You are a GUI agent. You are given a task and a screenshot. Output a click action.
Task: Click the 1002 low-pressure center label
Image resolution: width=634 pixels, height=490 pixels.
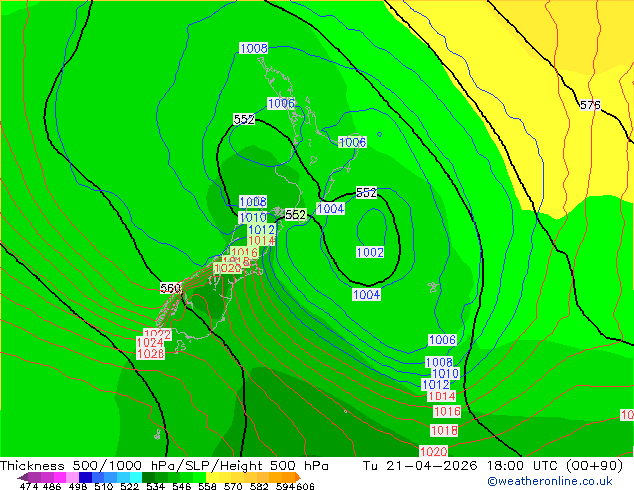click(x=370, y=252)
